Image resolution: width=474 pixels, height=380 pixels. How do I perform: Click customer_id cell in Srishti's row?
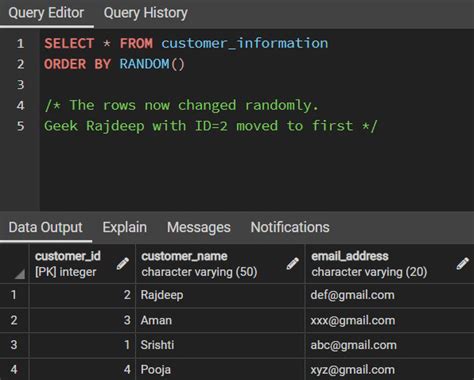click(x=82, y=345)
